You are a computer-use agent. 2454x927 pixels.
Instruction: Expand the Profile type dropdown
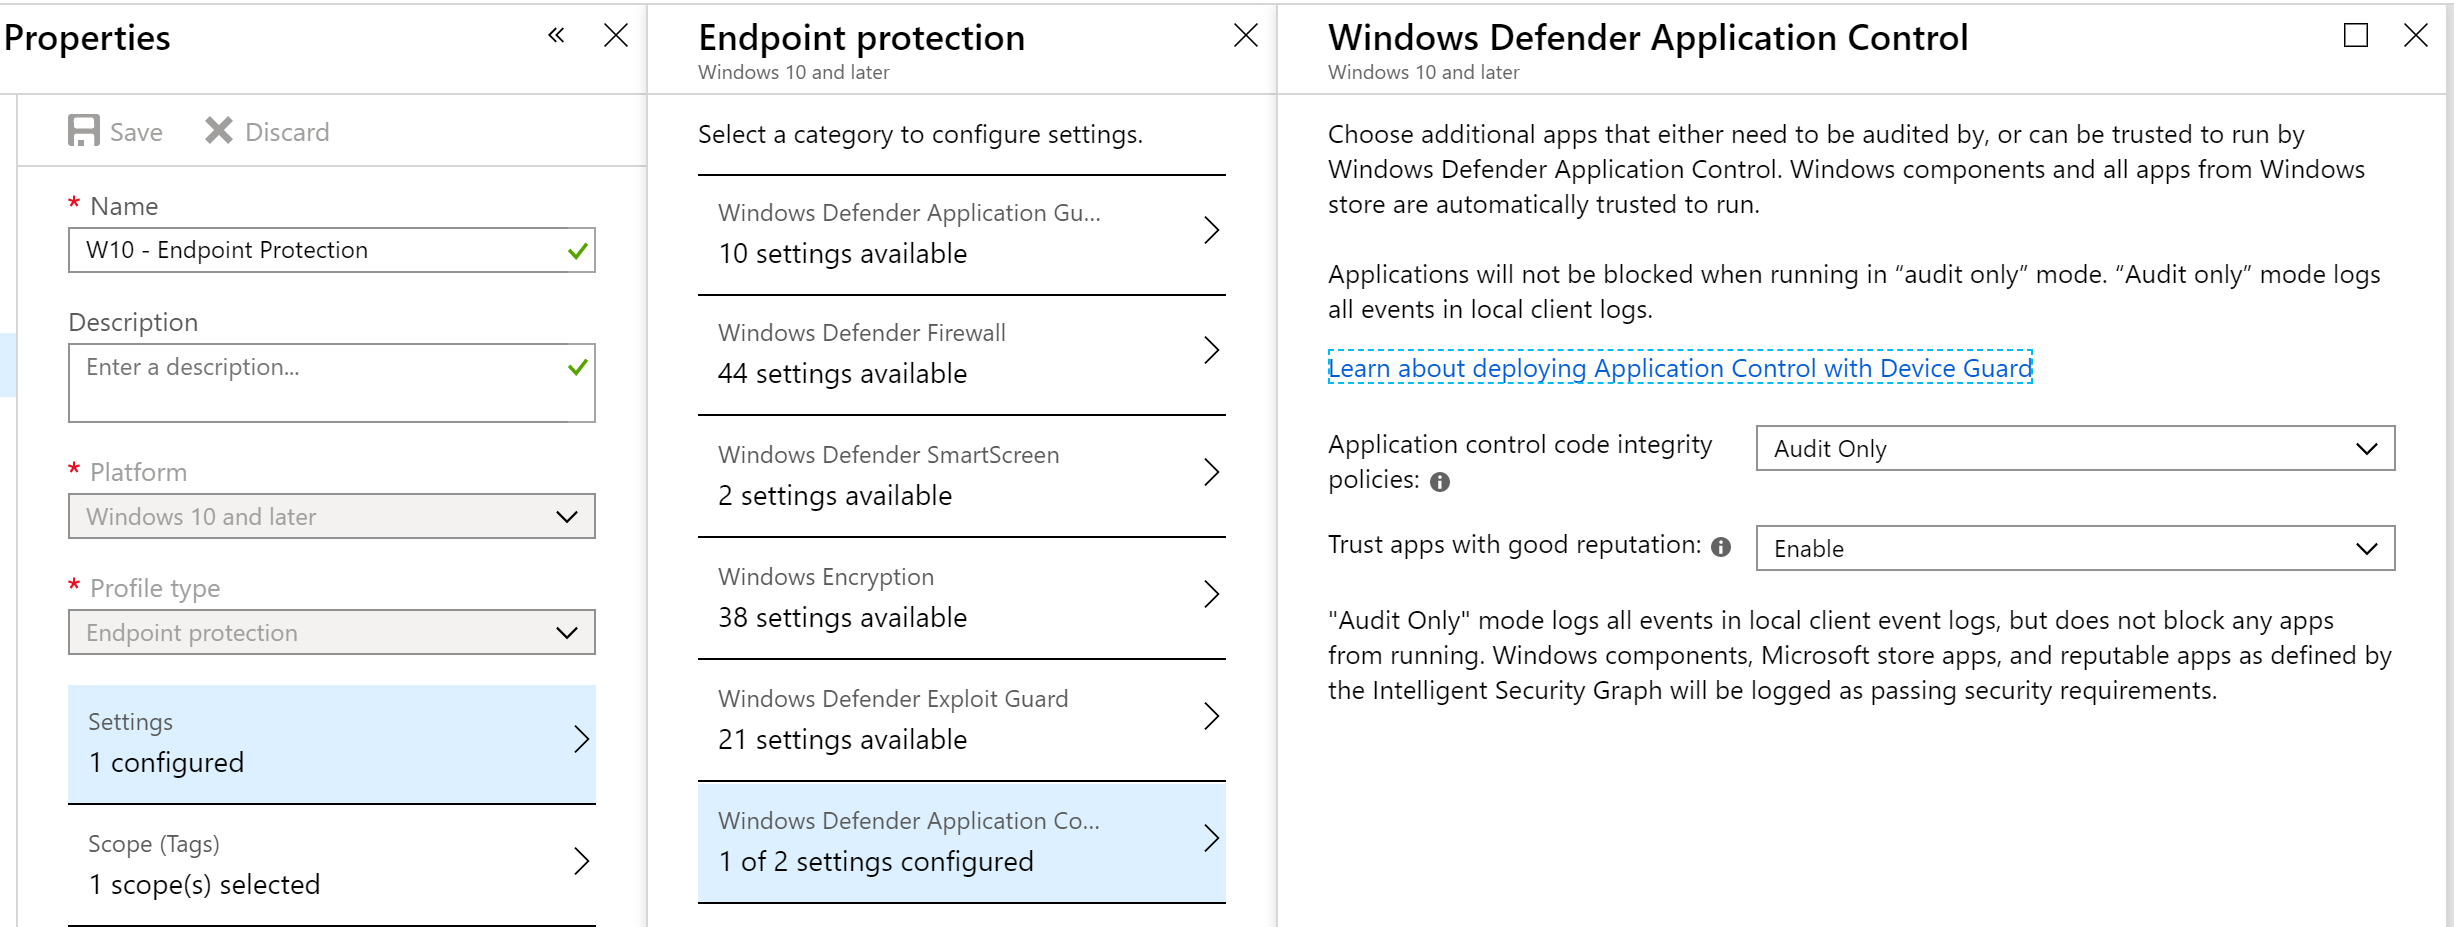331,633
